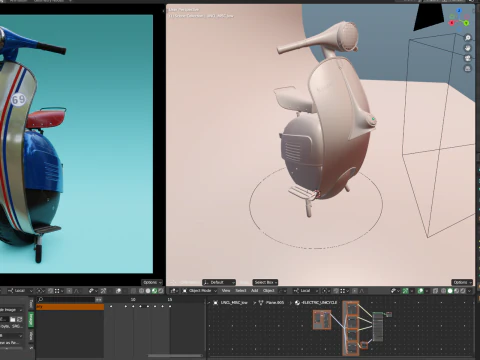Viewport: 480px width, 360px height.
Task: Toggle snapping magnet in left viewport
Action: (50, 291)
